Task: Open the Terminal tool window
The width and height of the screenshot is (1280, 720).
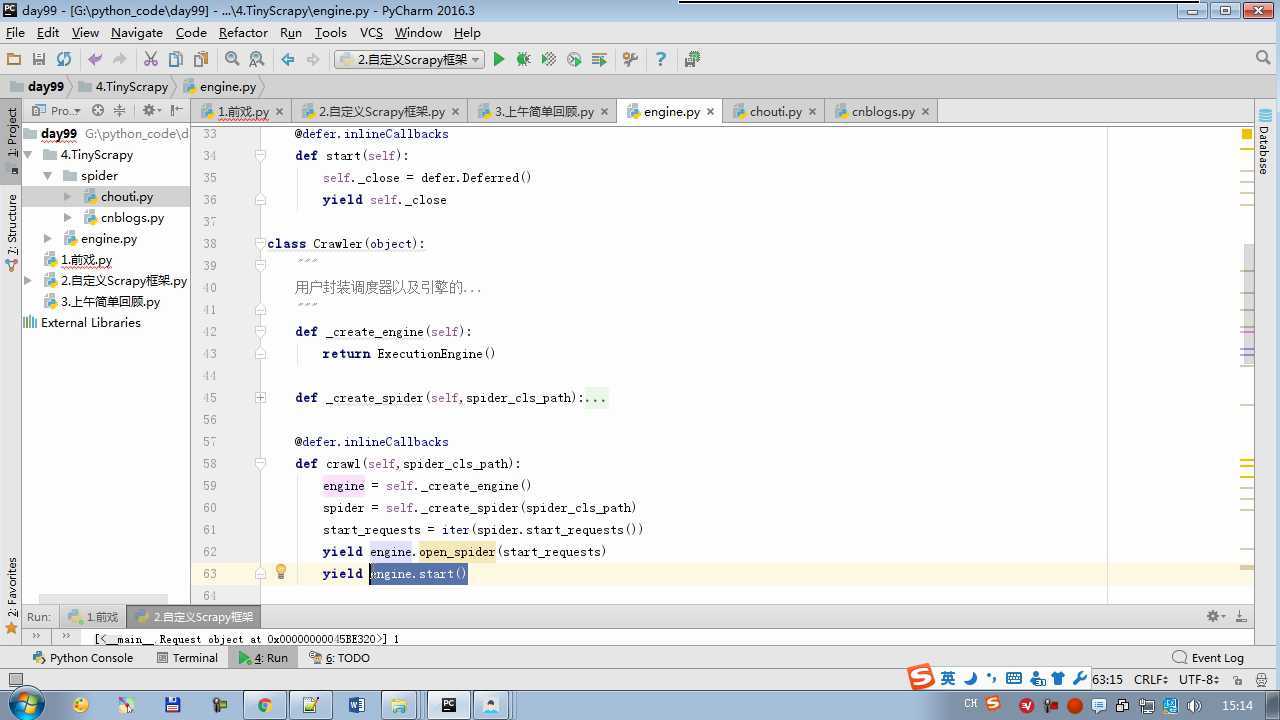Action: tap(187, 658)
